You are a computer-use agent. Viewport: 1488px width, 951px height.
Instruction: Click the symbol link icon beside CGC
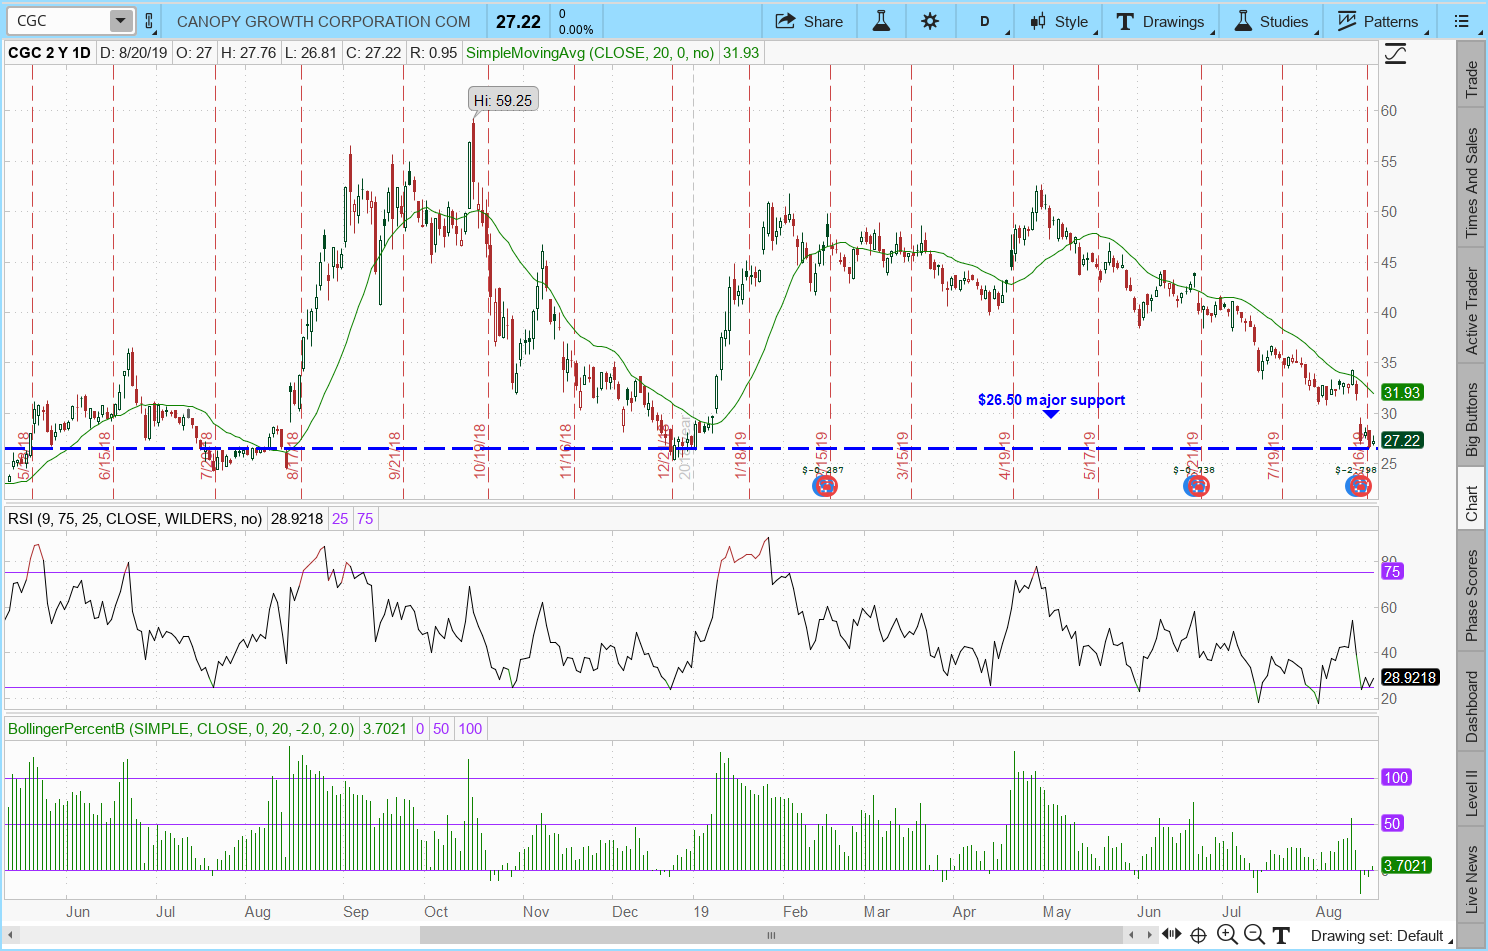pos(149,21)
